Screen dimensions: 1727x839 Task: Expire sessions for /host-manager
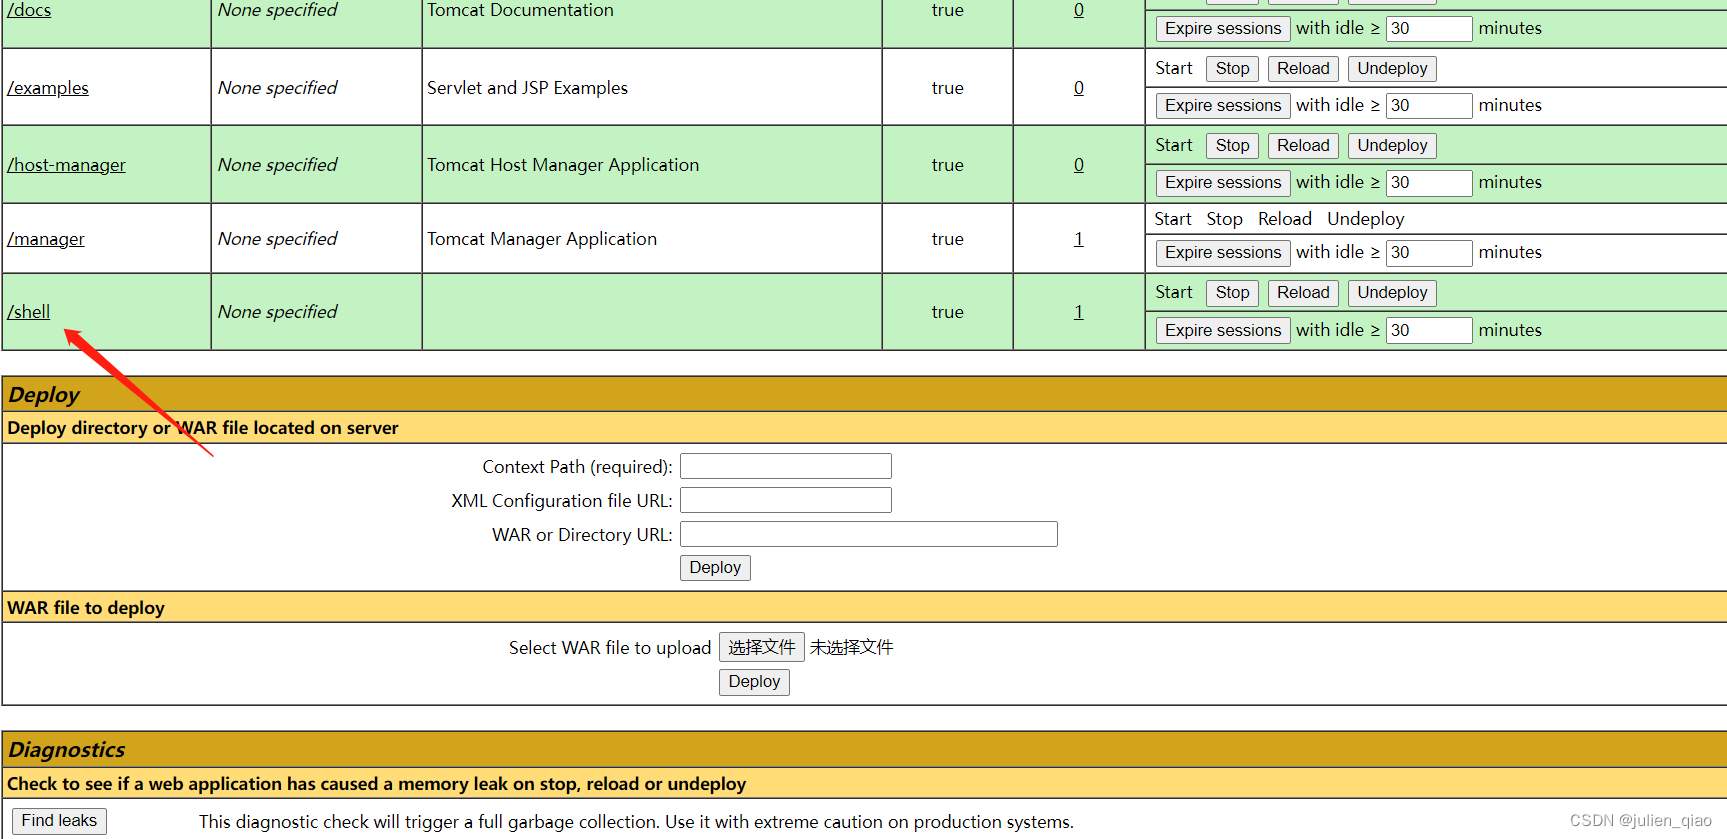[1223, 183]
